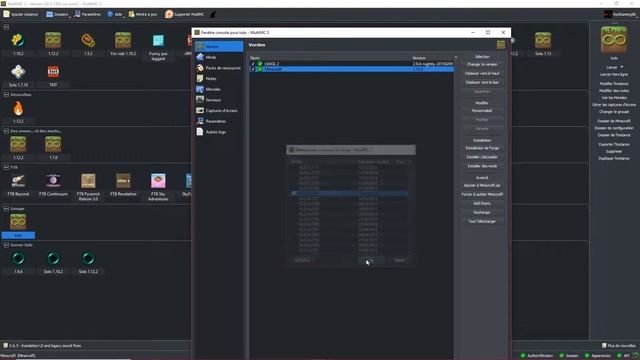Select the 1.5.2 instance icon
The width and height of the screenshot is (640, 360).
(x=88, y=40)
